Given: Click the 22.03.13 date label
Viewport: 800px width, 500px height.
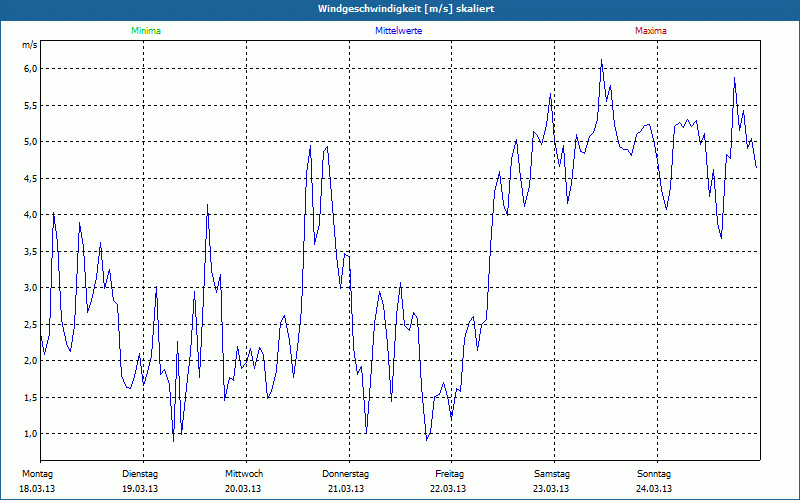Looking at the screenshot, I should tap(448, 489).
